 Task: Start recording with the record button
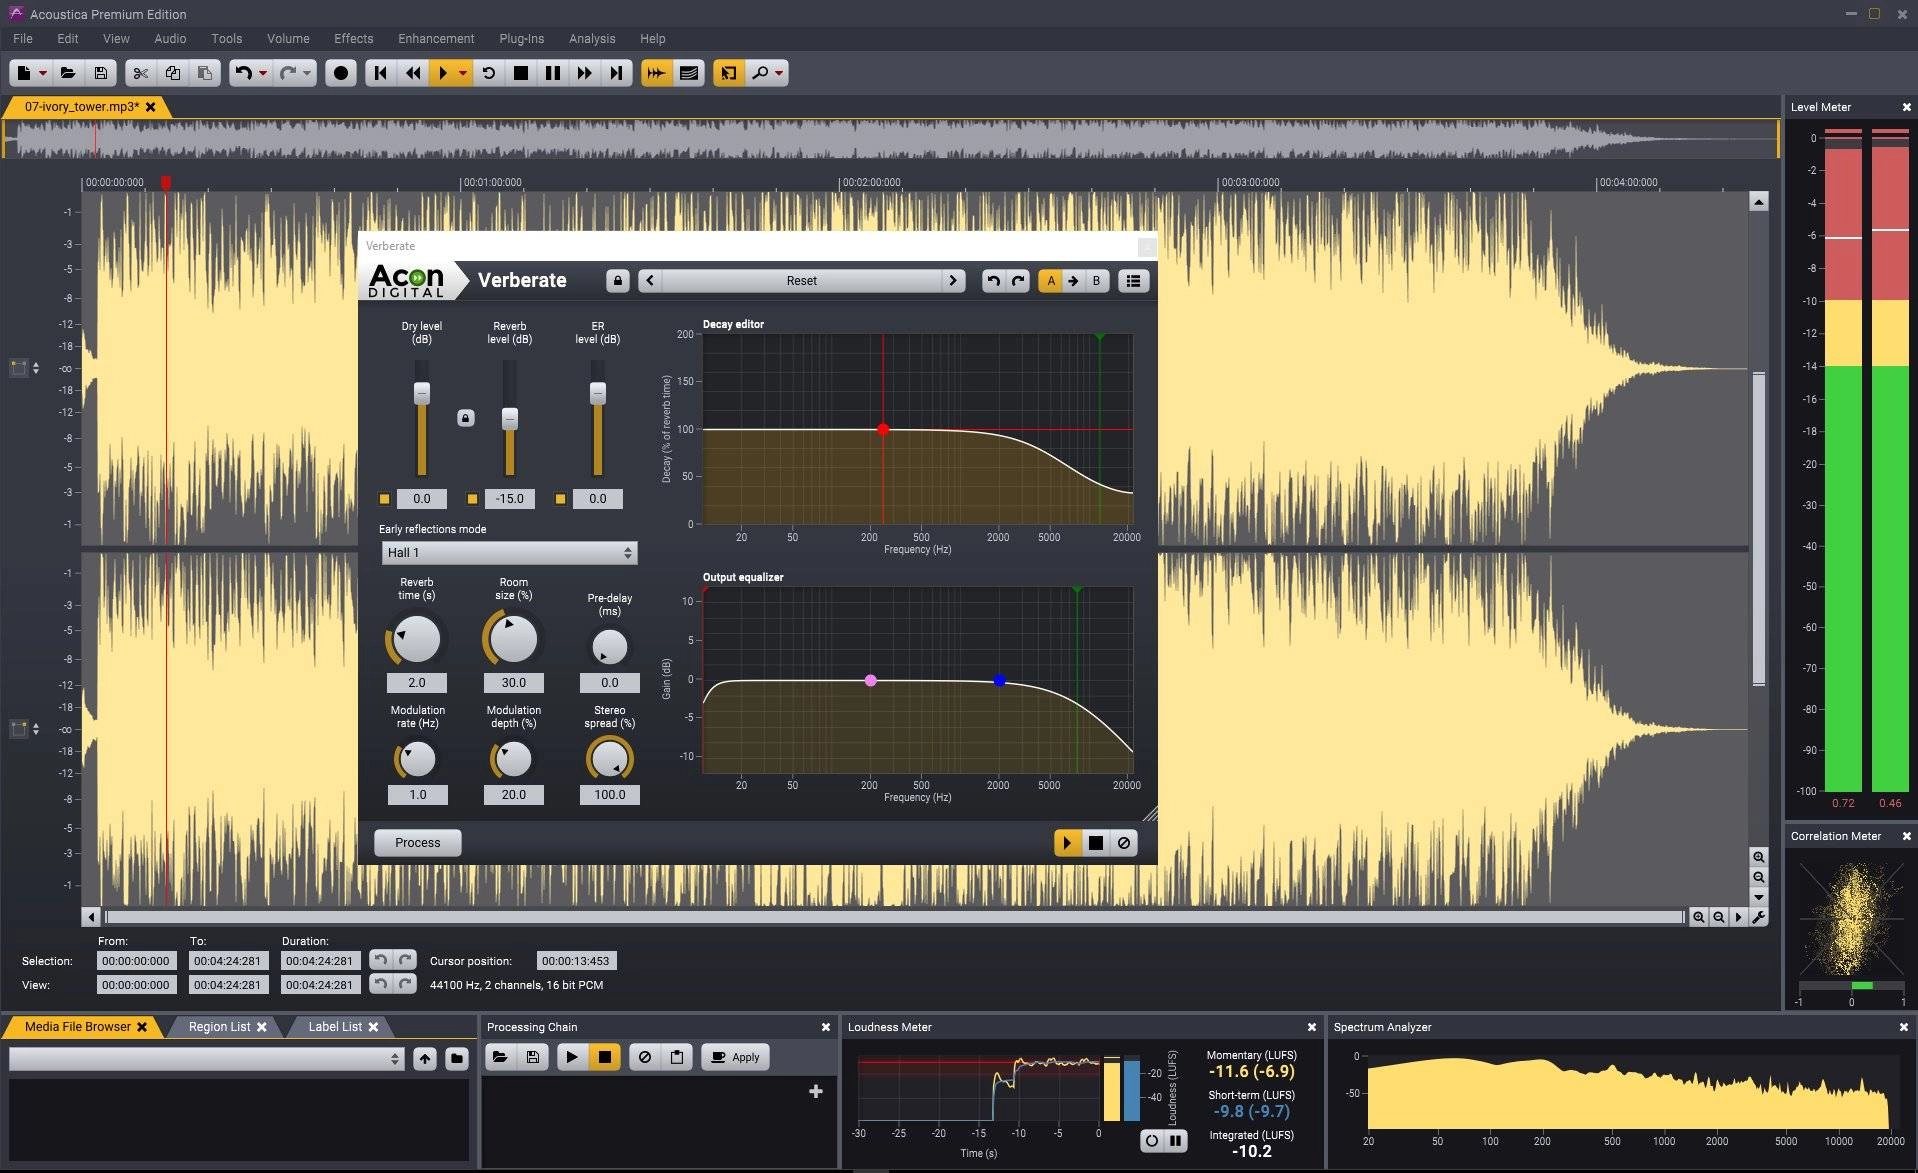[341, 73]
